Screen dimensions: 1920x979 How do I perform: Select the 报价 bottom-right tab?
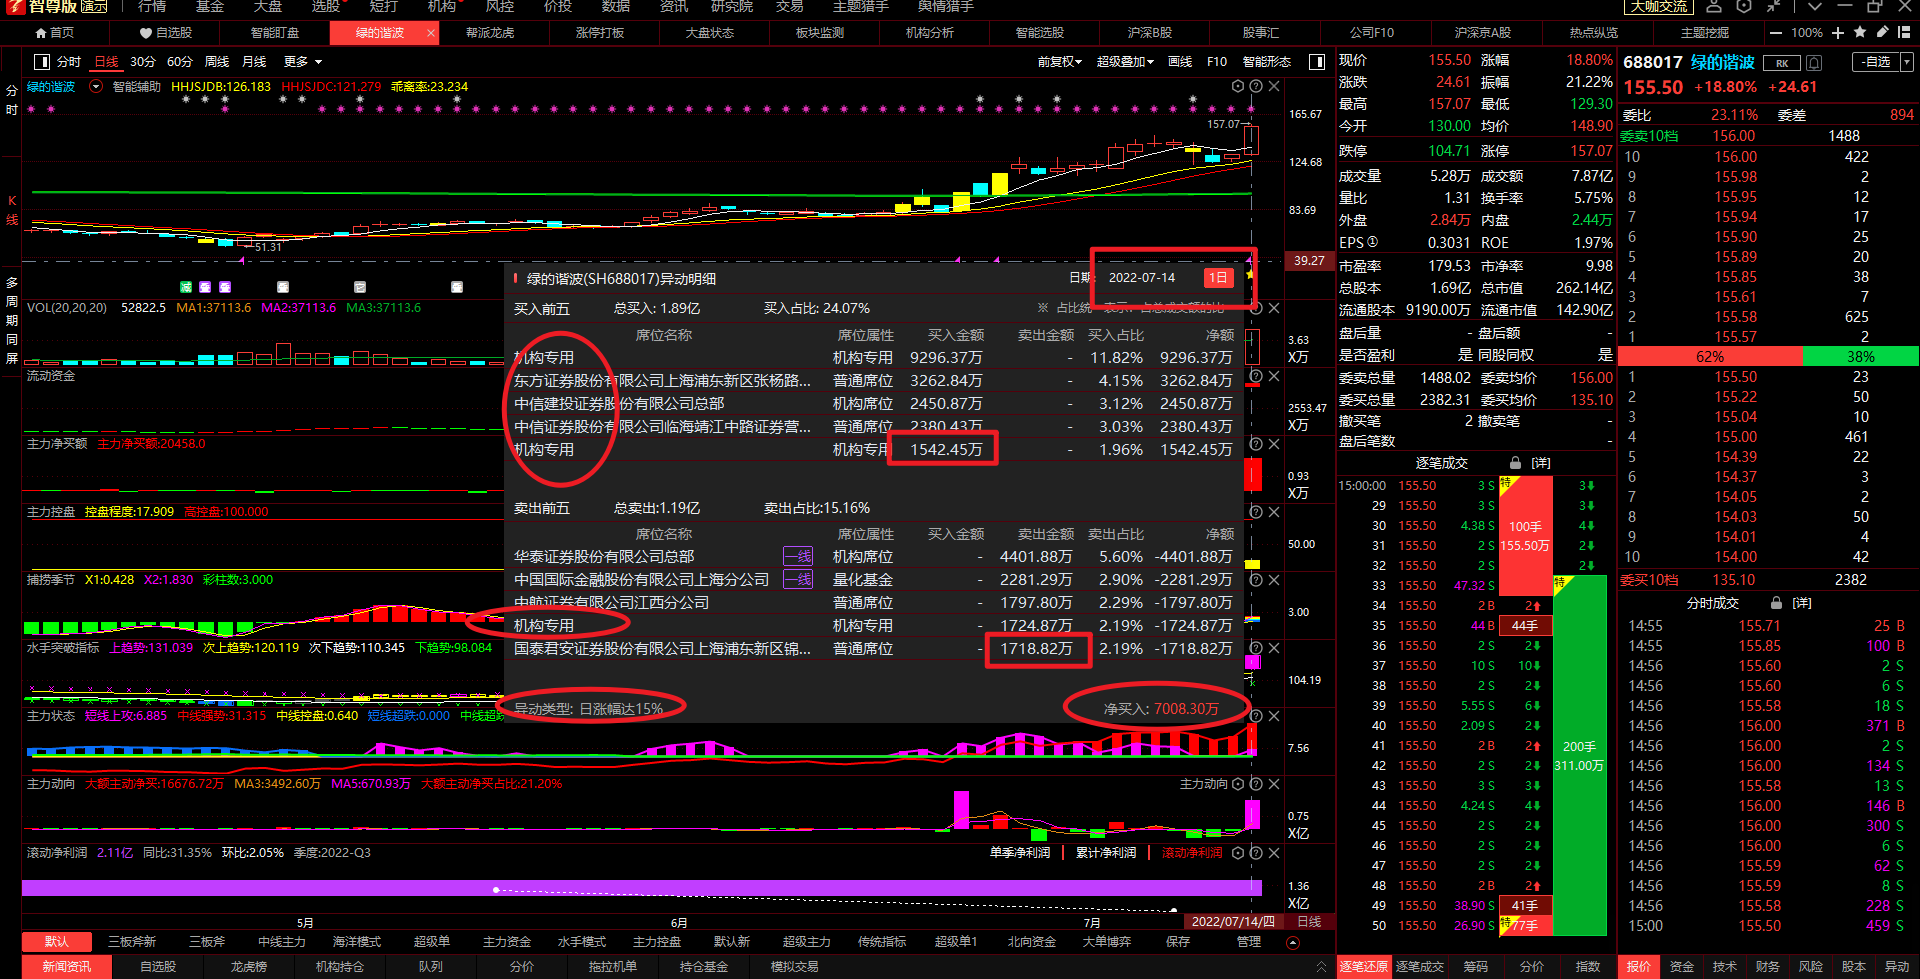pos(1639,967)
